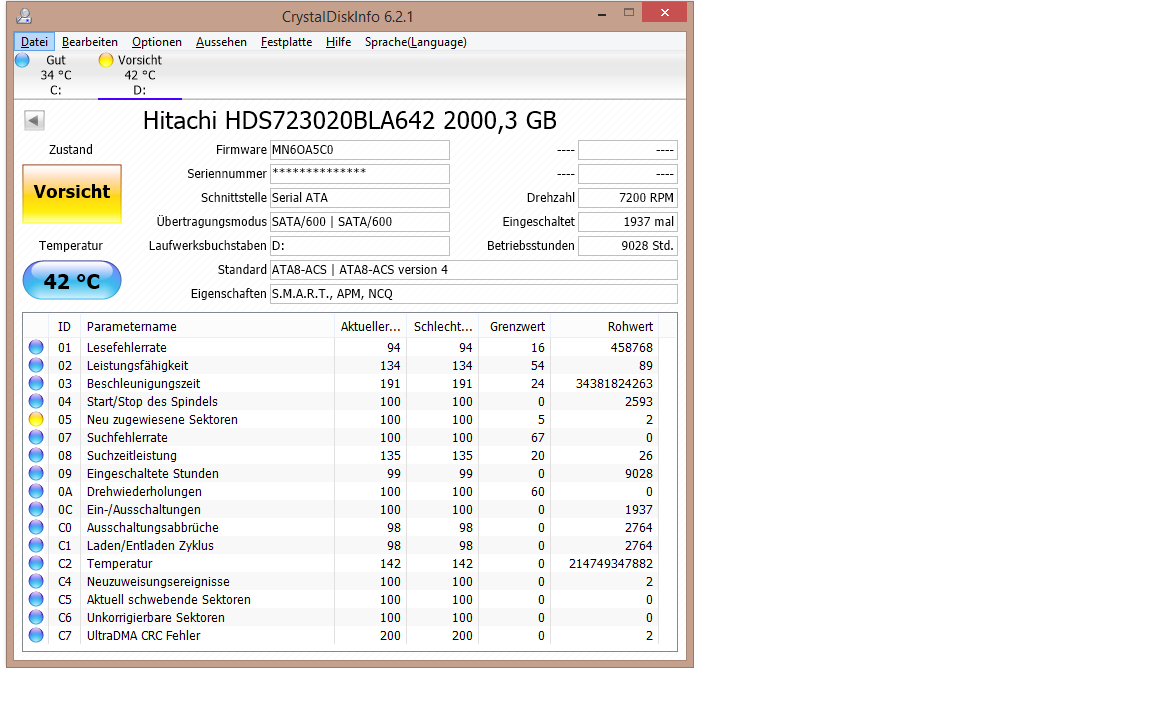Open the Aussehen menu
This screenshot has height=720, width=1152.
[x=221, y=42]
